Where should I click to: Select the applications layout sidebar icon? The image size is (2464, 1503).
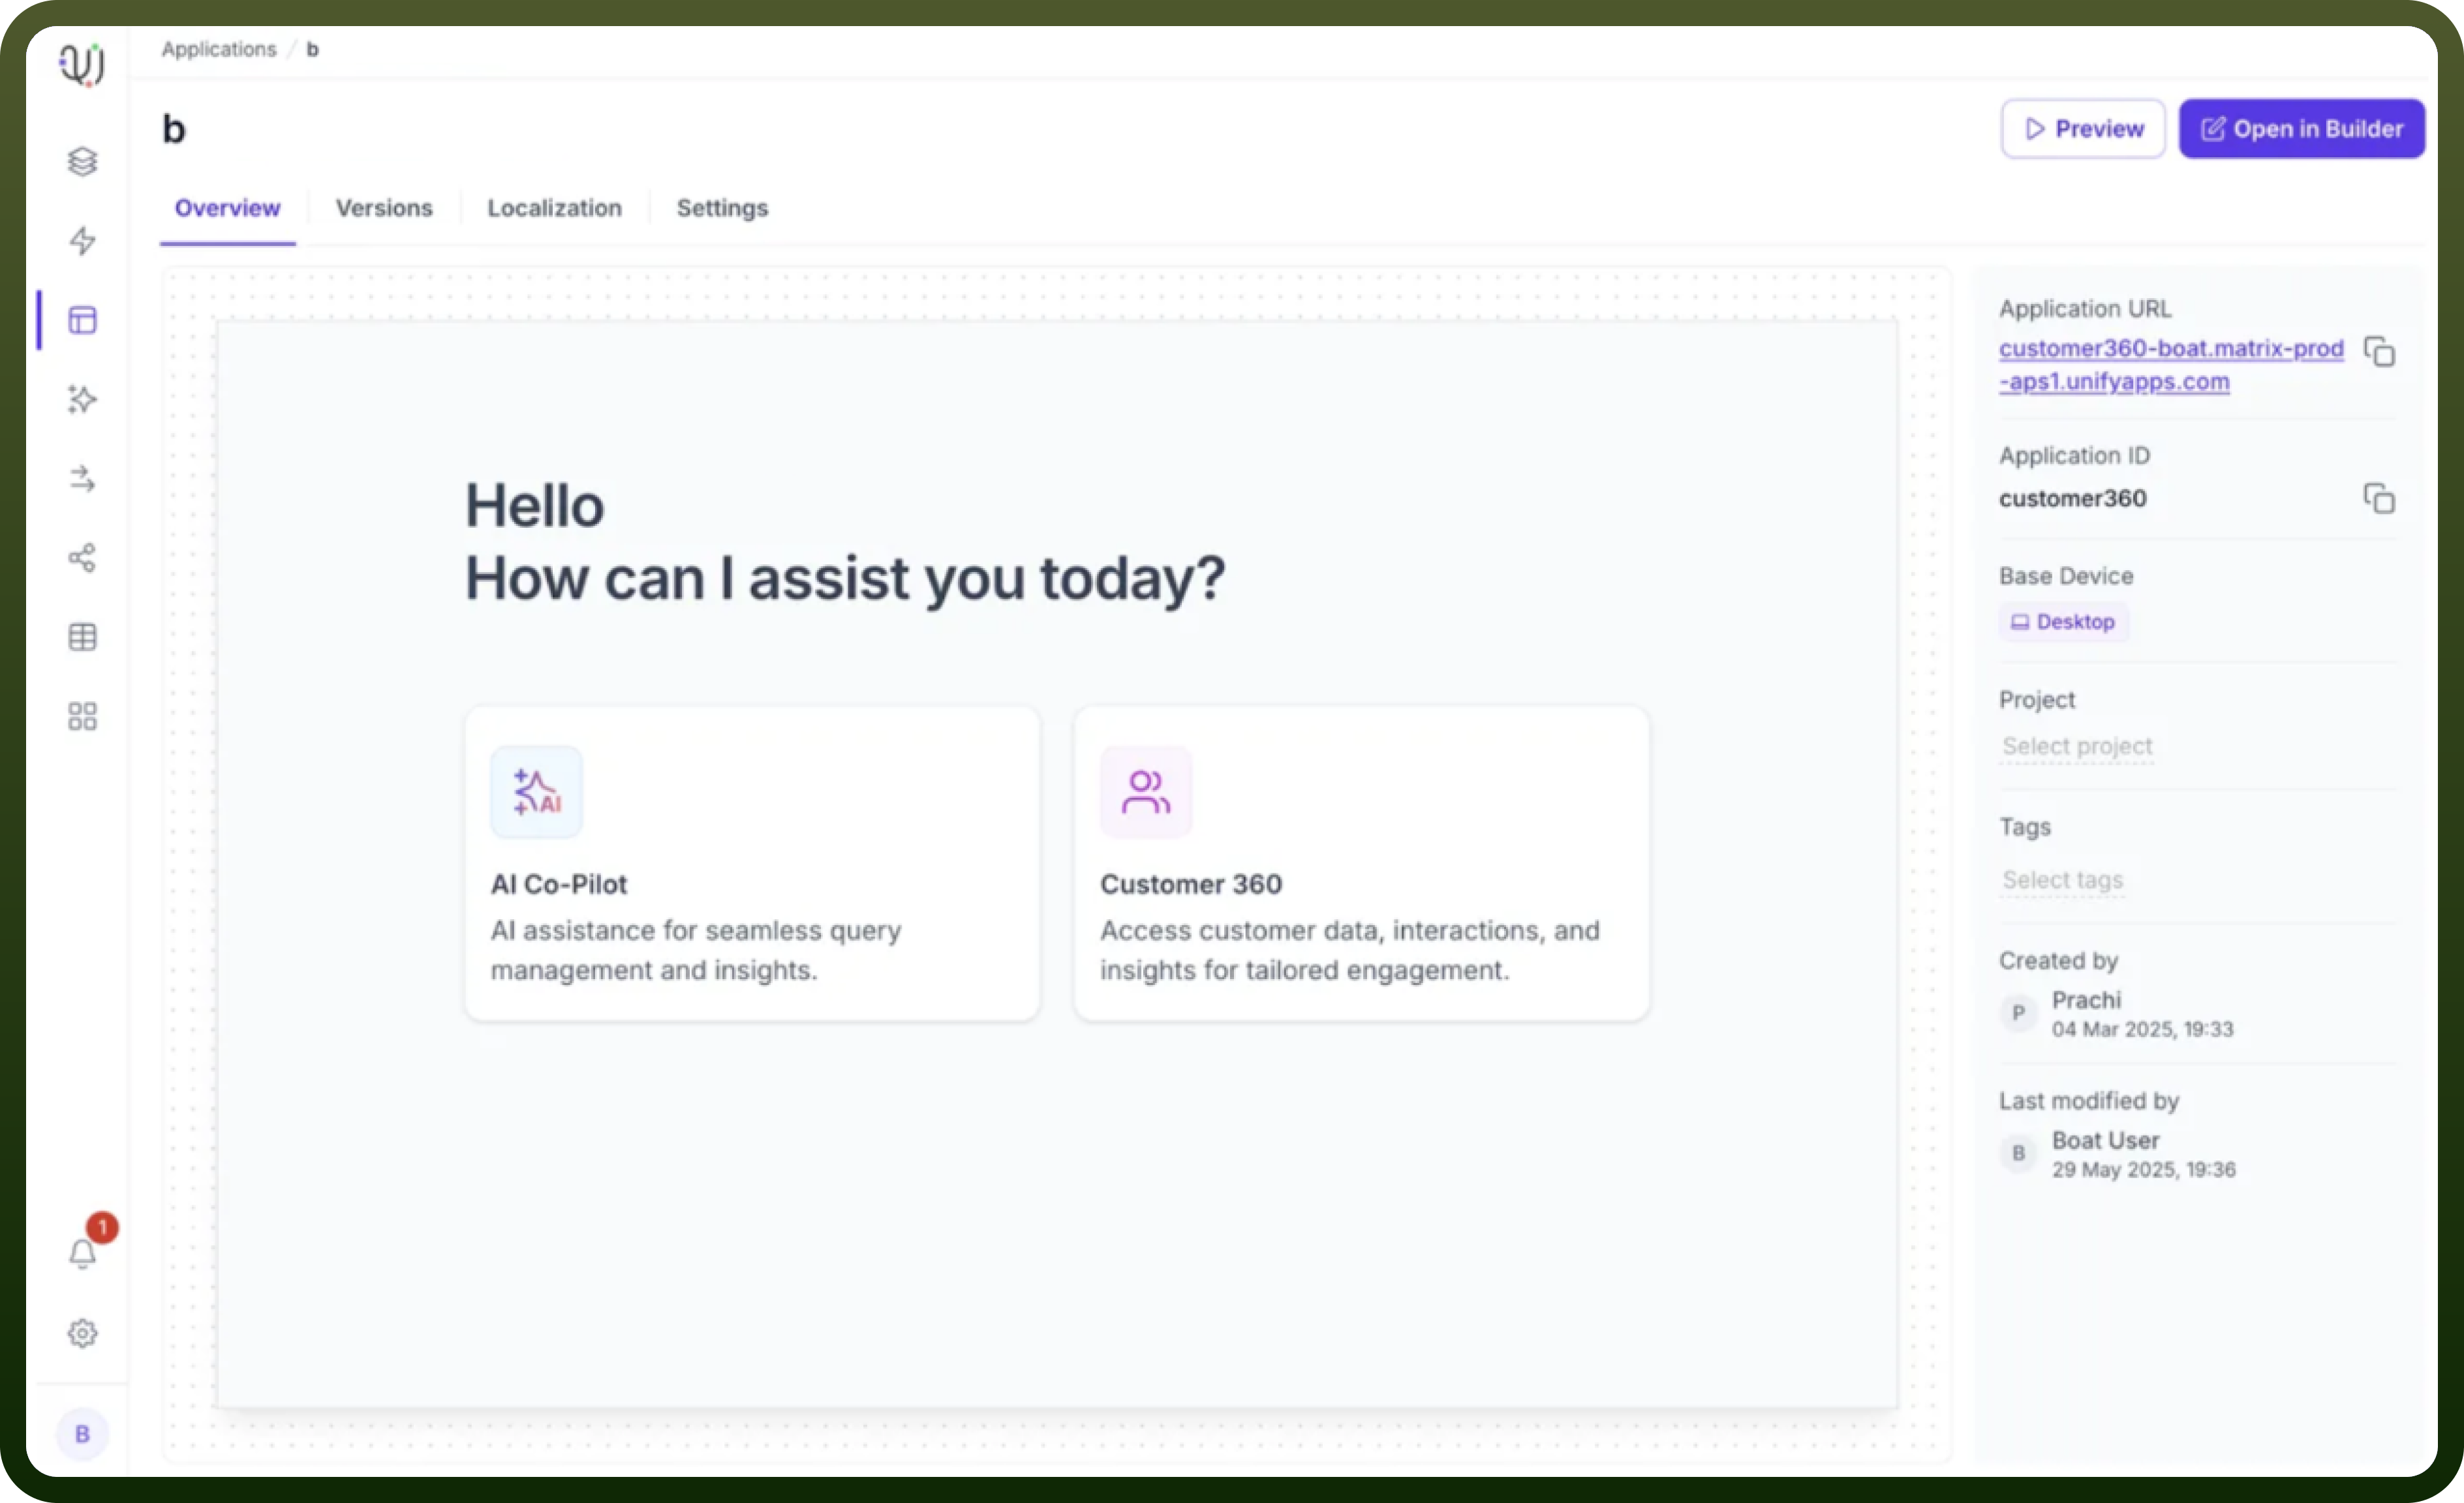click(x=82, y=320)
